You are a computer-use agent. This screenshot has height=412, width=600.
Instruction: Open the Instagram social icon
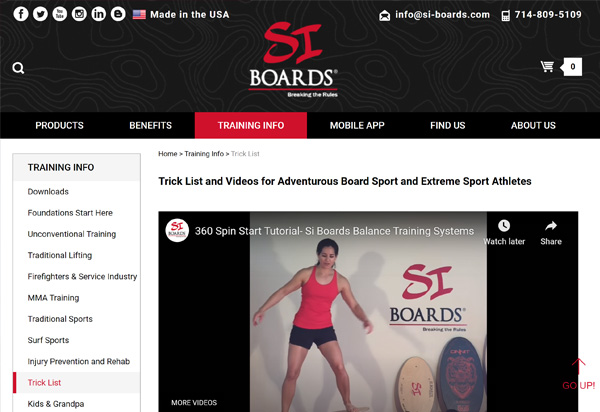79,14
